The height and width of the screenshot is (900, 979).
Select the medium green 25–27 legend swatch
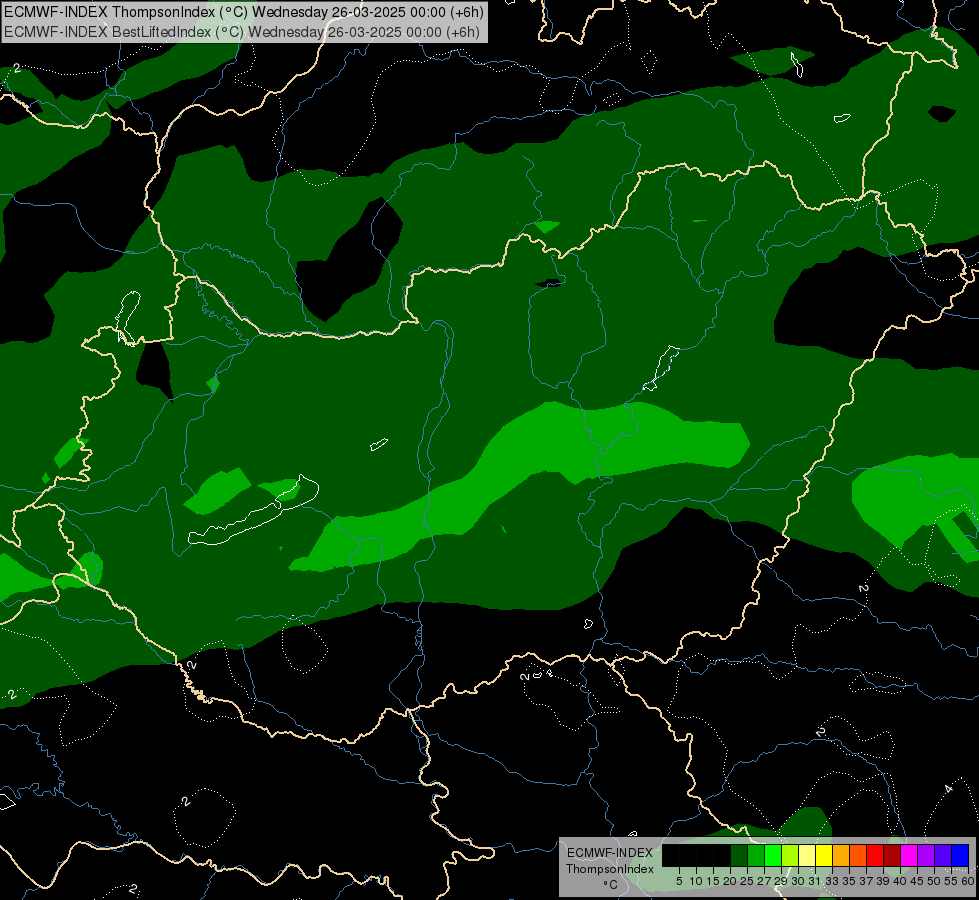[x=756, y=855]
